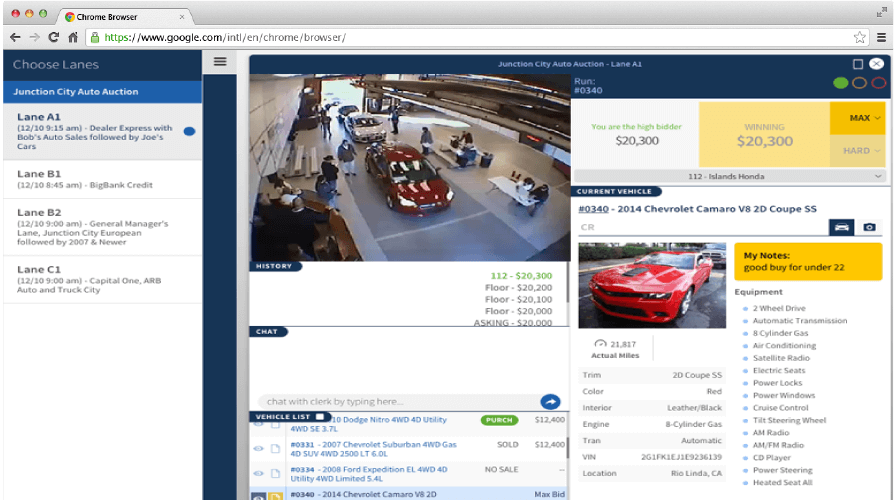
Task: Click the green PURCH badge
Action: (x=499, y=420)
